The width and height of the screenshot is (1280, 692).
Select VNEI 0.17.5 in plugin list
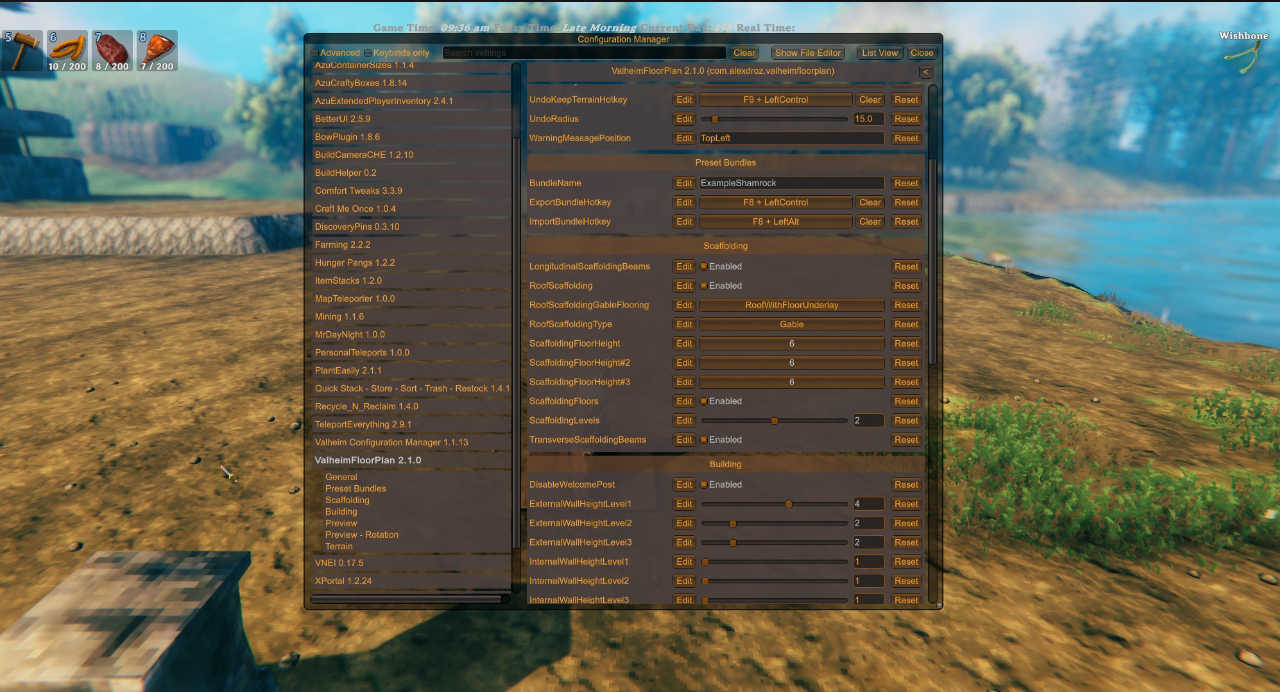410,563
